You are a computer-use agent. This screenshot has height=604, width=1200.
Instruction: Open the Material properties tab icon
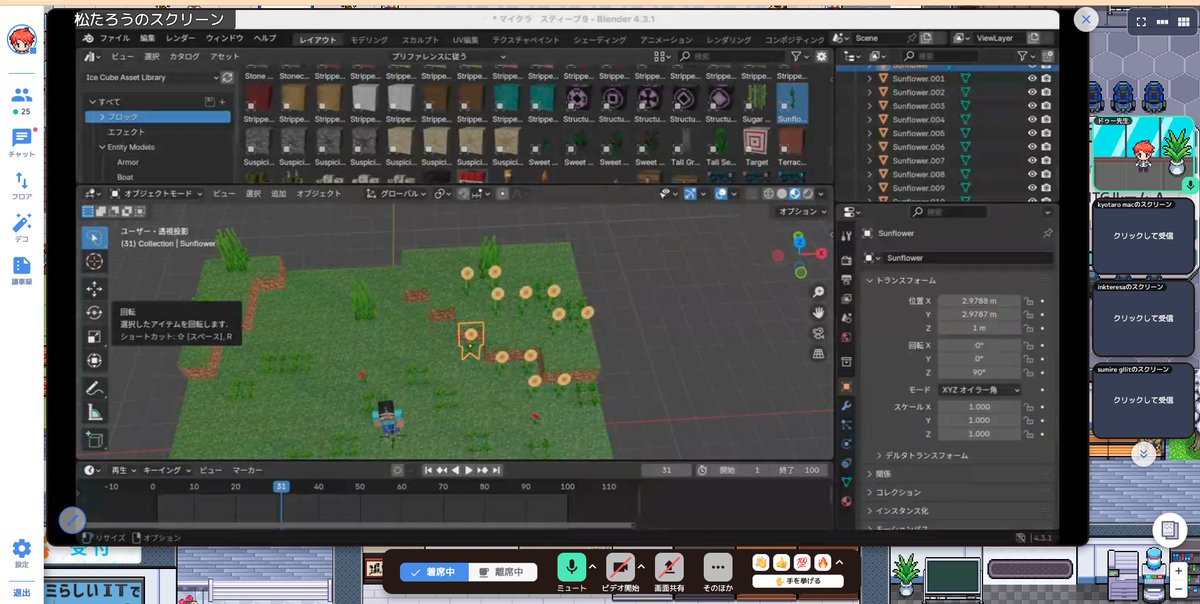pyautogui.click(x=847, y=501)
